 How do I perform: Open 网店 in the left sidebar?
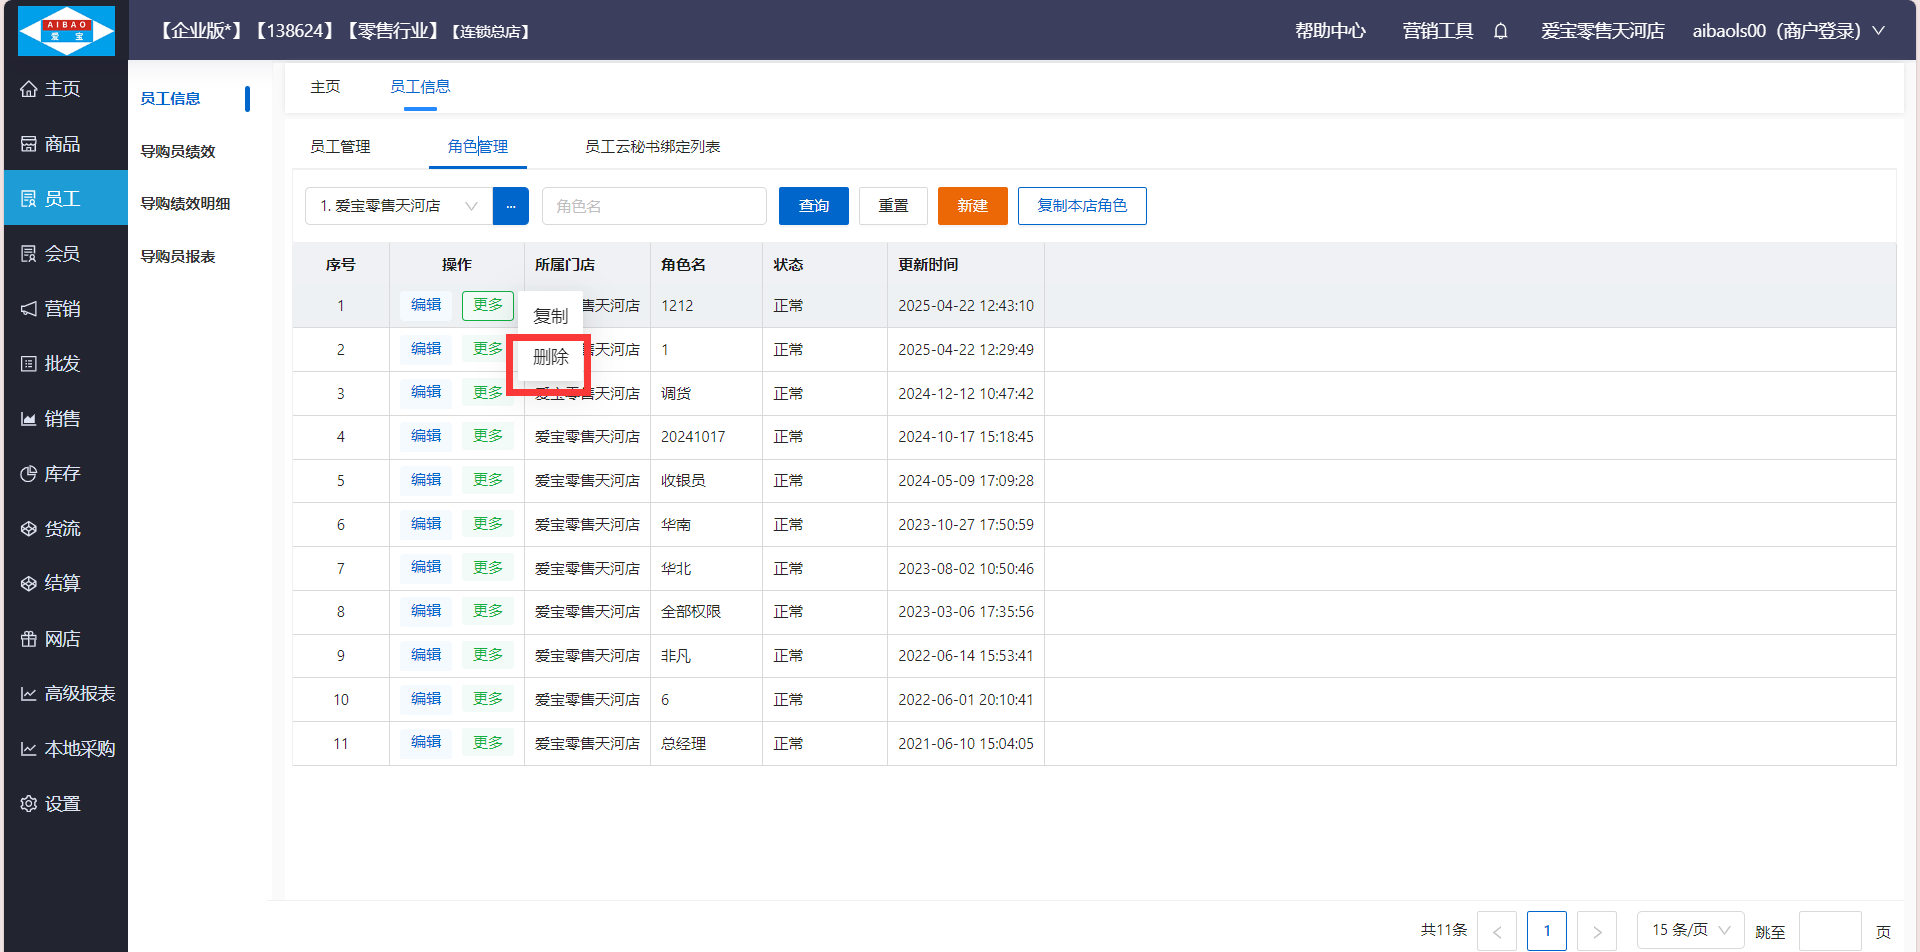pyautogui.click(x=66, y=639)
